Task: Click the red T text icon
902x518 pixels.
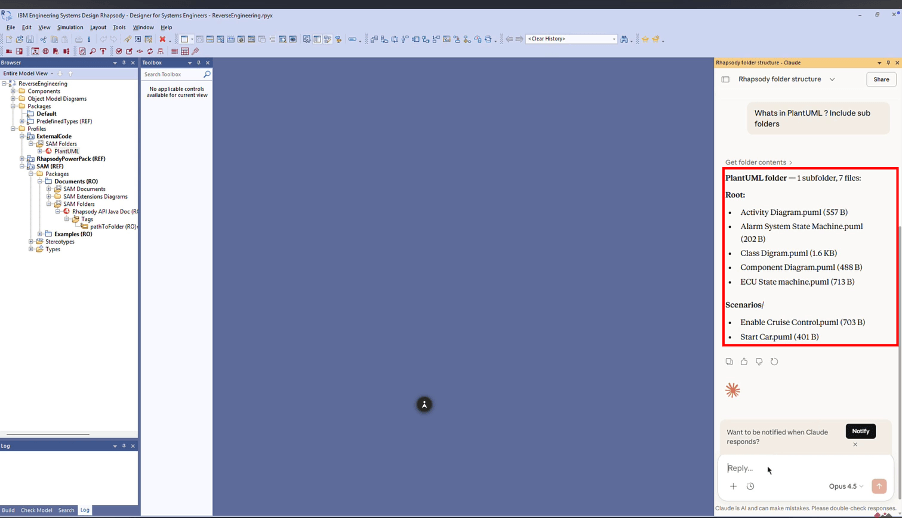Action: 103,51
